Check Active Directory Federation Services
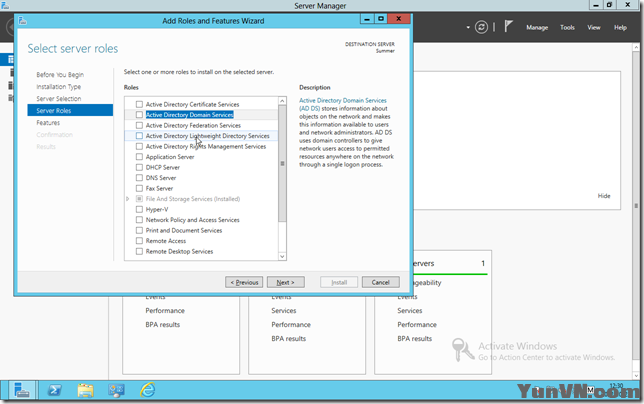The height and width of the screenshot is (404, 644). (x=139, y=125)
